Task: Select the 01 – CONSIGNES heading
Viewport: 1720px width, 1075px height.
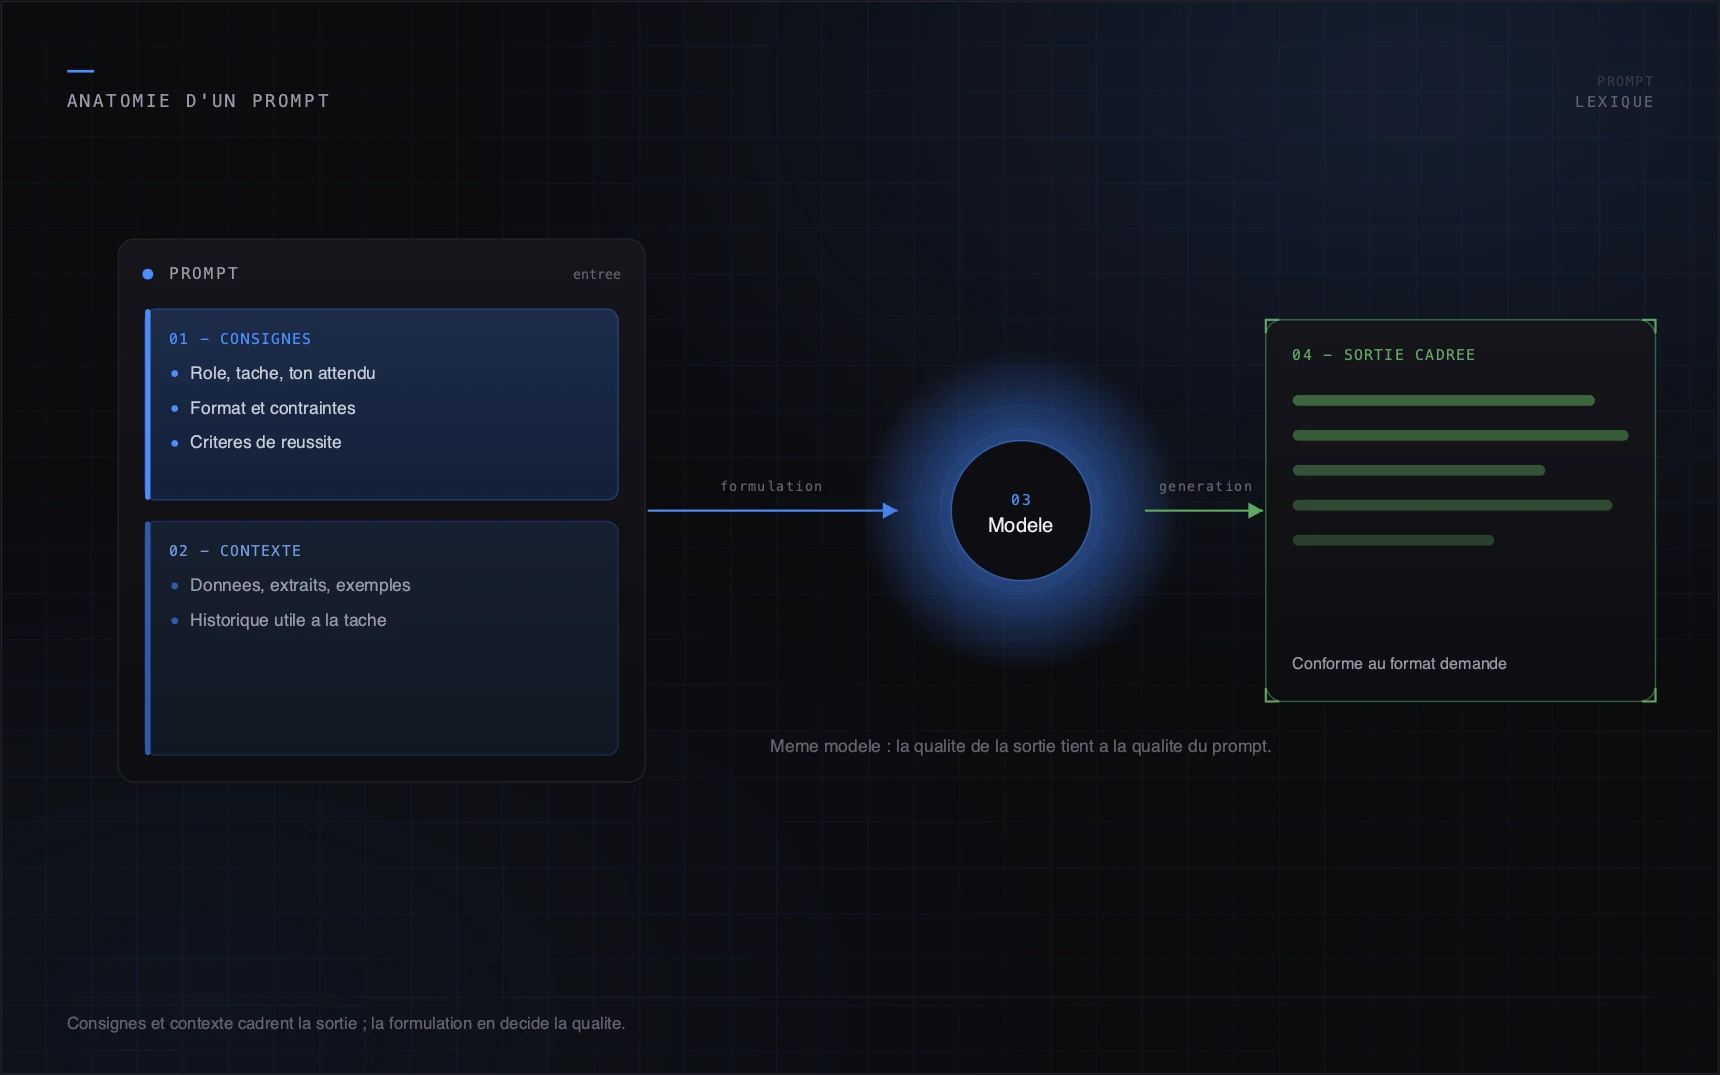Action: pos(240,339)
